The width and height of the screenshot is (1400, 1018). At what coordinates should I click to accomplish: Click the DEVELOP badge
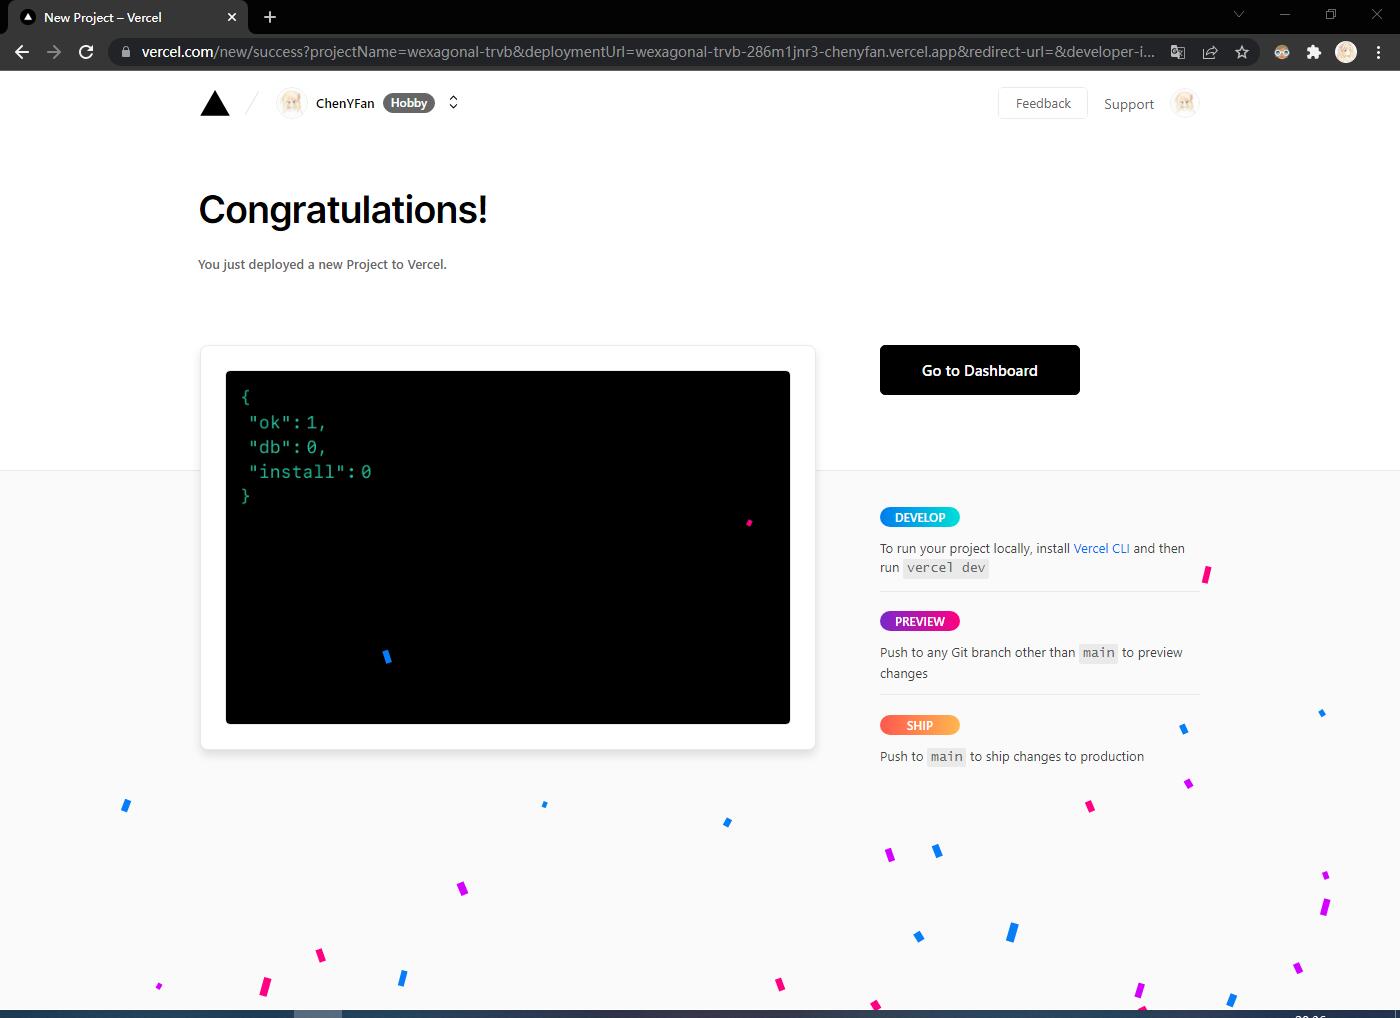[920, 517]
